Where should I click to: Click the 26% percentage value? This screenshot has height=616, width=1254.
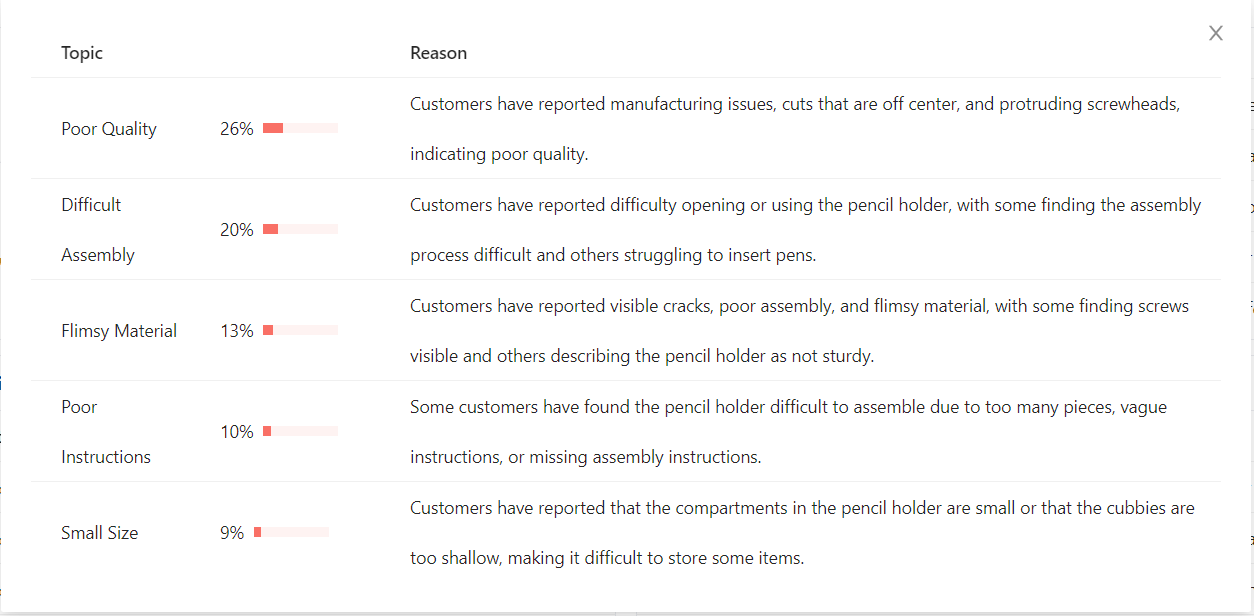coord(237,129)
